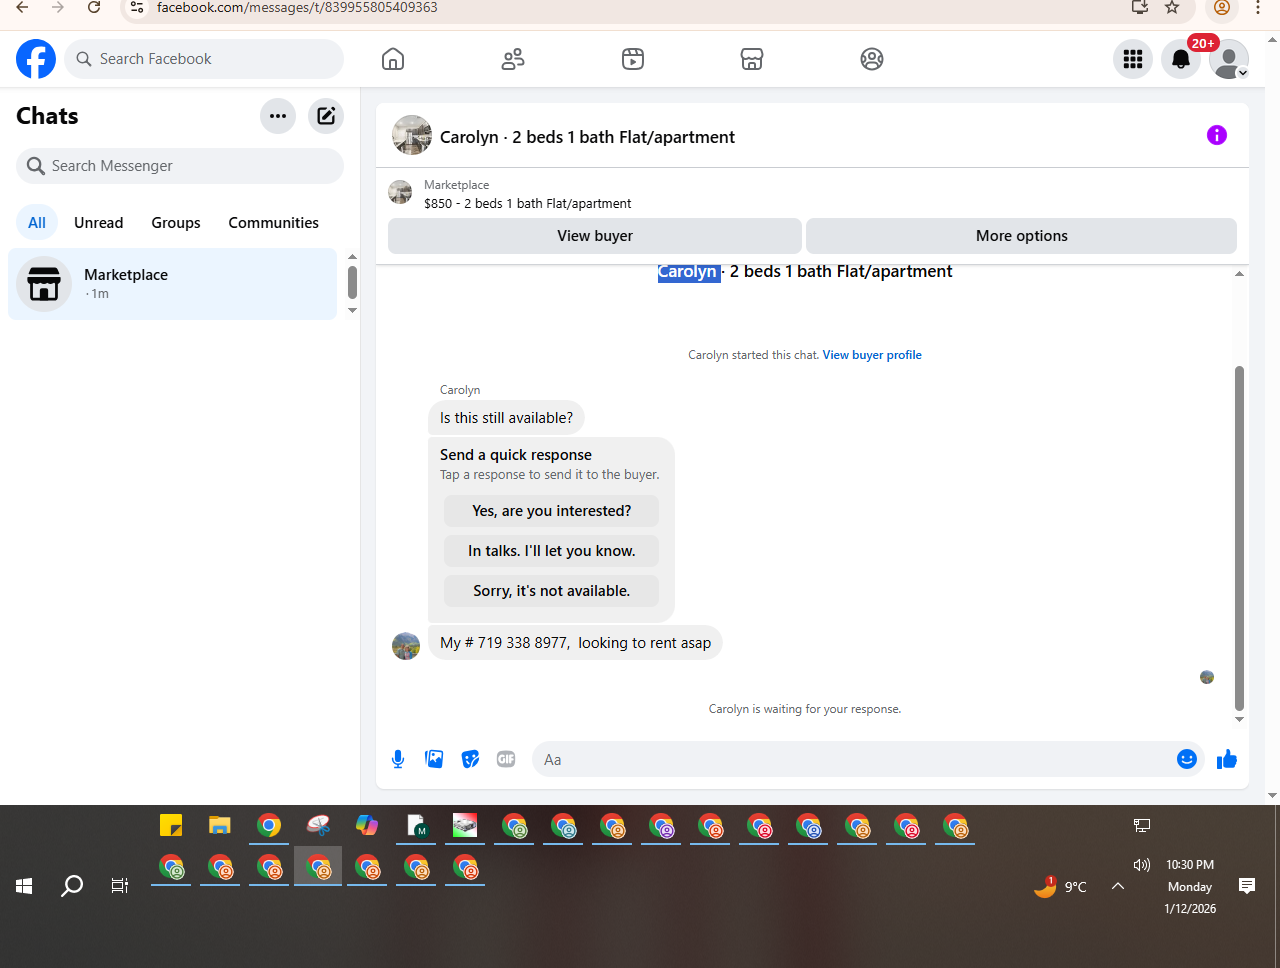Open Task View on the taskbar

[120, 886]
